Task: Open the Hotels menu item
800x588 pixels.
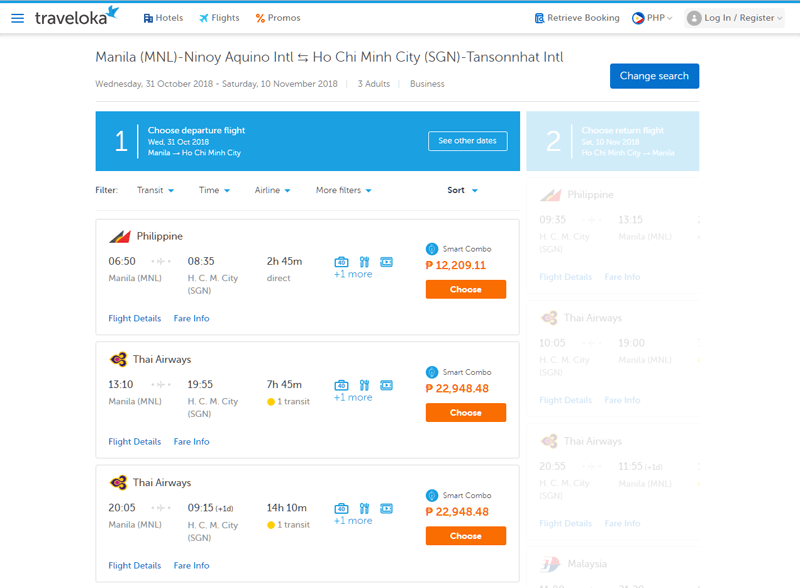Action: (x=163, y=18)
